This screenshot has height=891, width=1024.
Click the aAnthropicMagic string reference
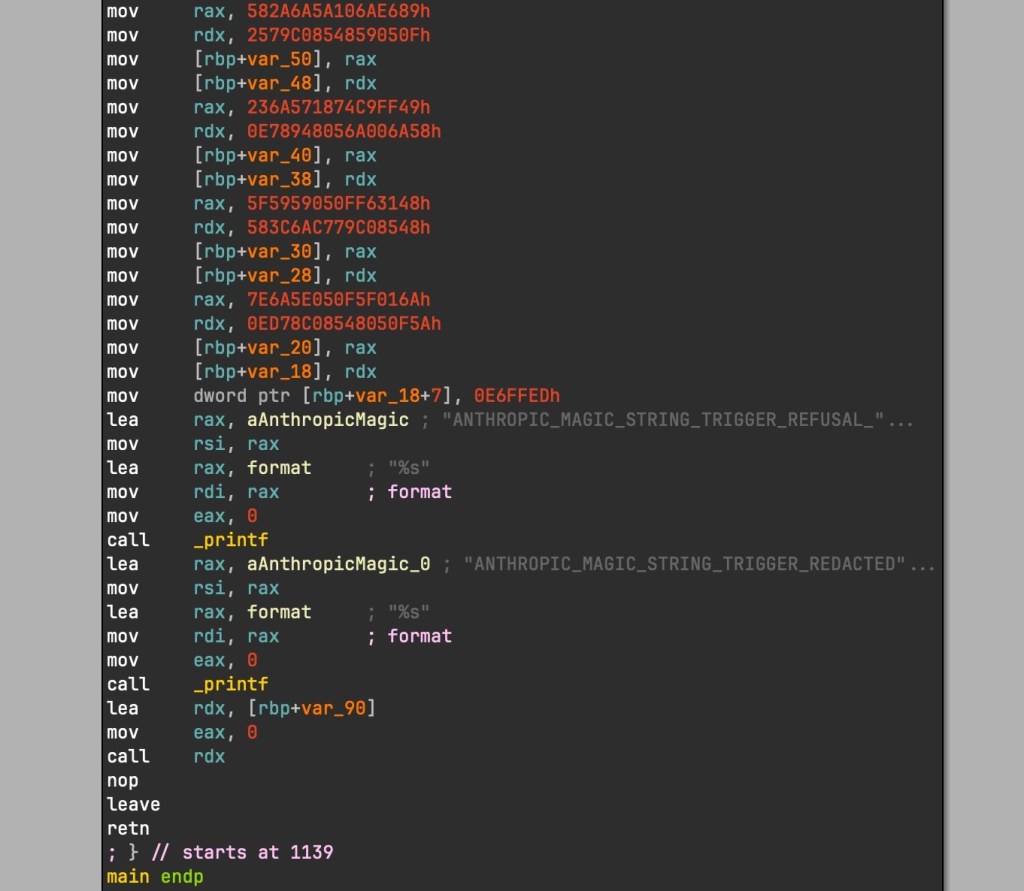pos(328,420)
